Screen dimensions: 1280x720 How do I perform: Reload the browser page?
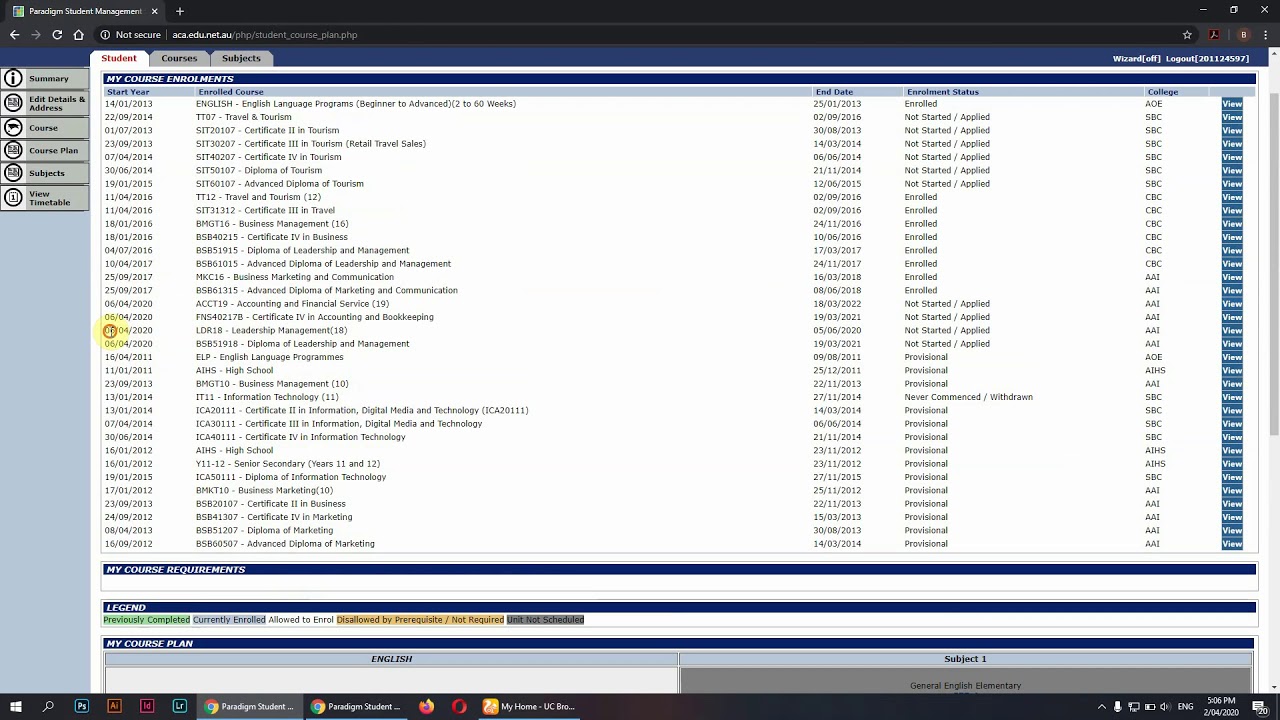click(57, 35)
